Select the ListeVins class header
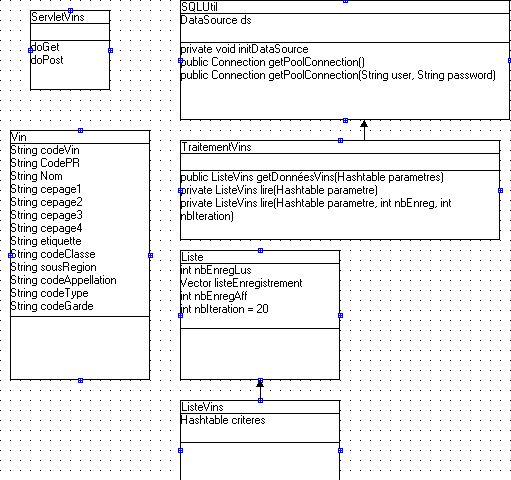 (202, 407)
